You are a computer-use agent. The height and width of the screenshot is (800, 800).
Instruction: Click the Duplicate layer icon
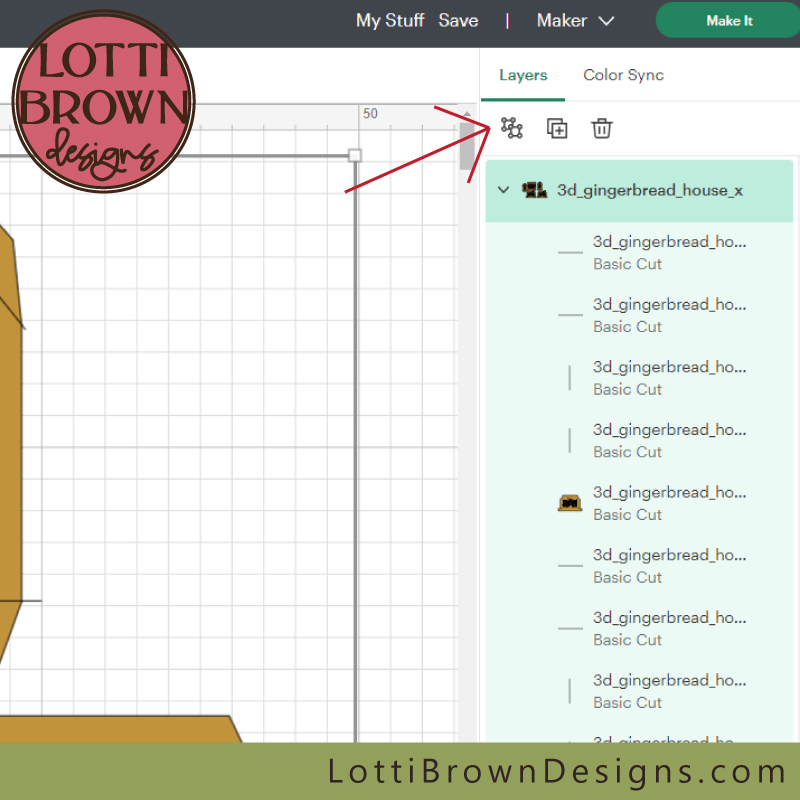coord(557,128)
